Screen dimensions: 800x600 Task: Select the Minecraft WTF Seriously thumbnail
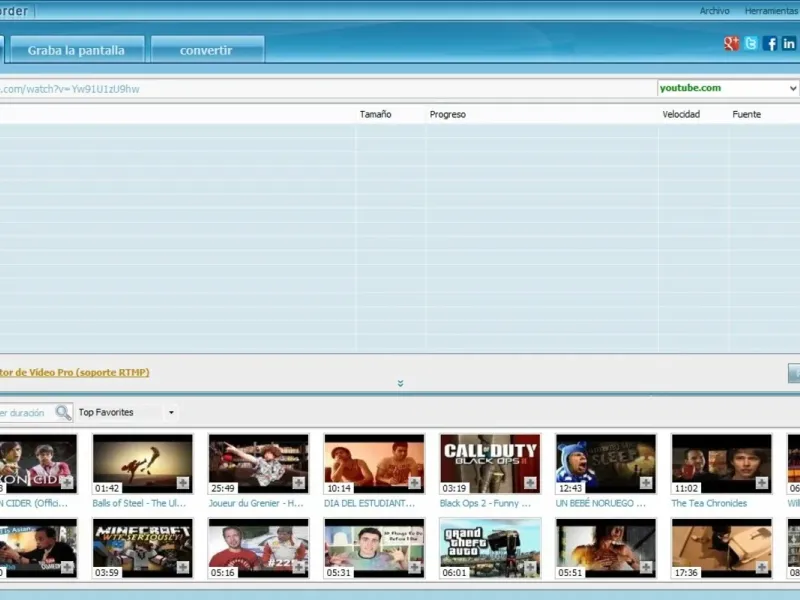142,548
